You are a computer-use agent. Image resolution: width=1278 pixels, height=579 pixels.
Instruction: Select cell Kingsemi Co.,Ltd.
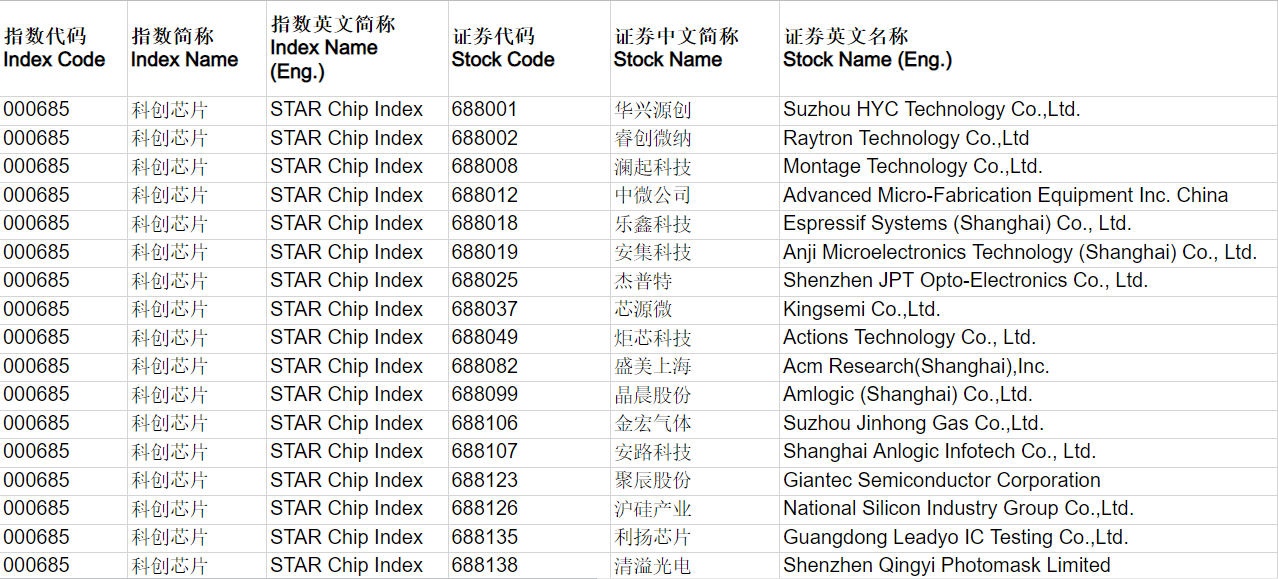[x=1029, y=309]
